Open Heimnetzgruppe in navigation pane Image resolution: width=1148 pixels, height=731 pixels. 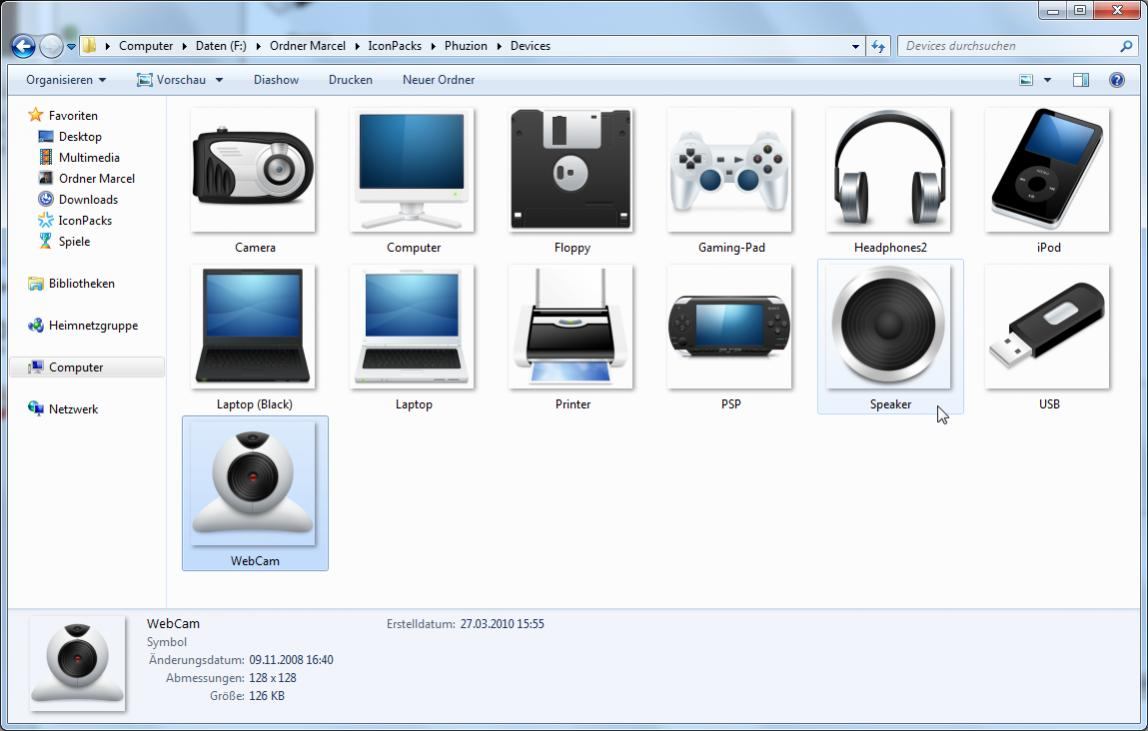pyautogui.click(x=93, y=325)
